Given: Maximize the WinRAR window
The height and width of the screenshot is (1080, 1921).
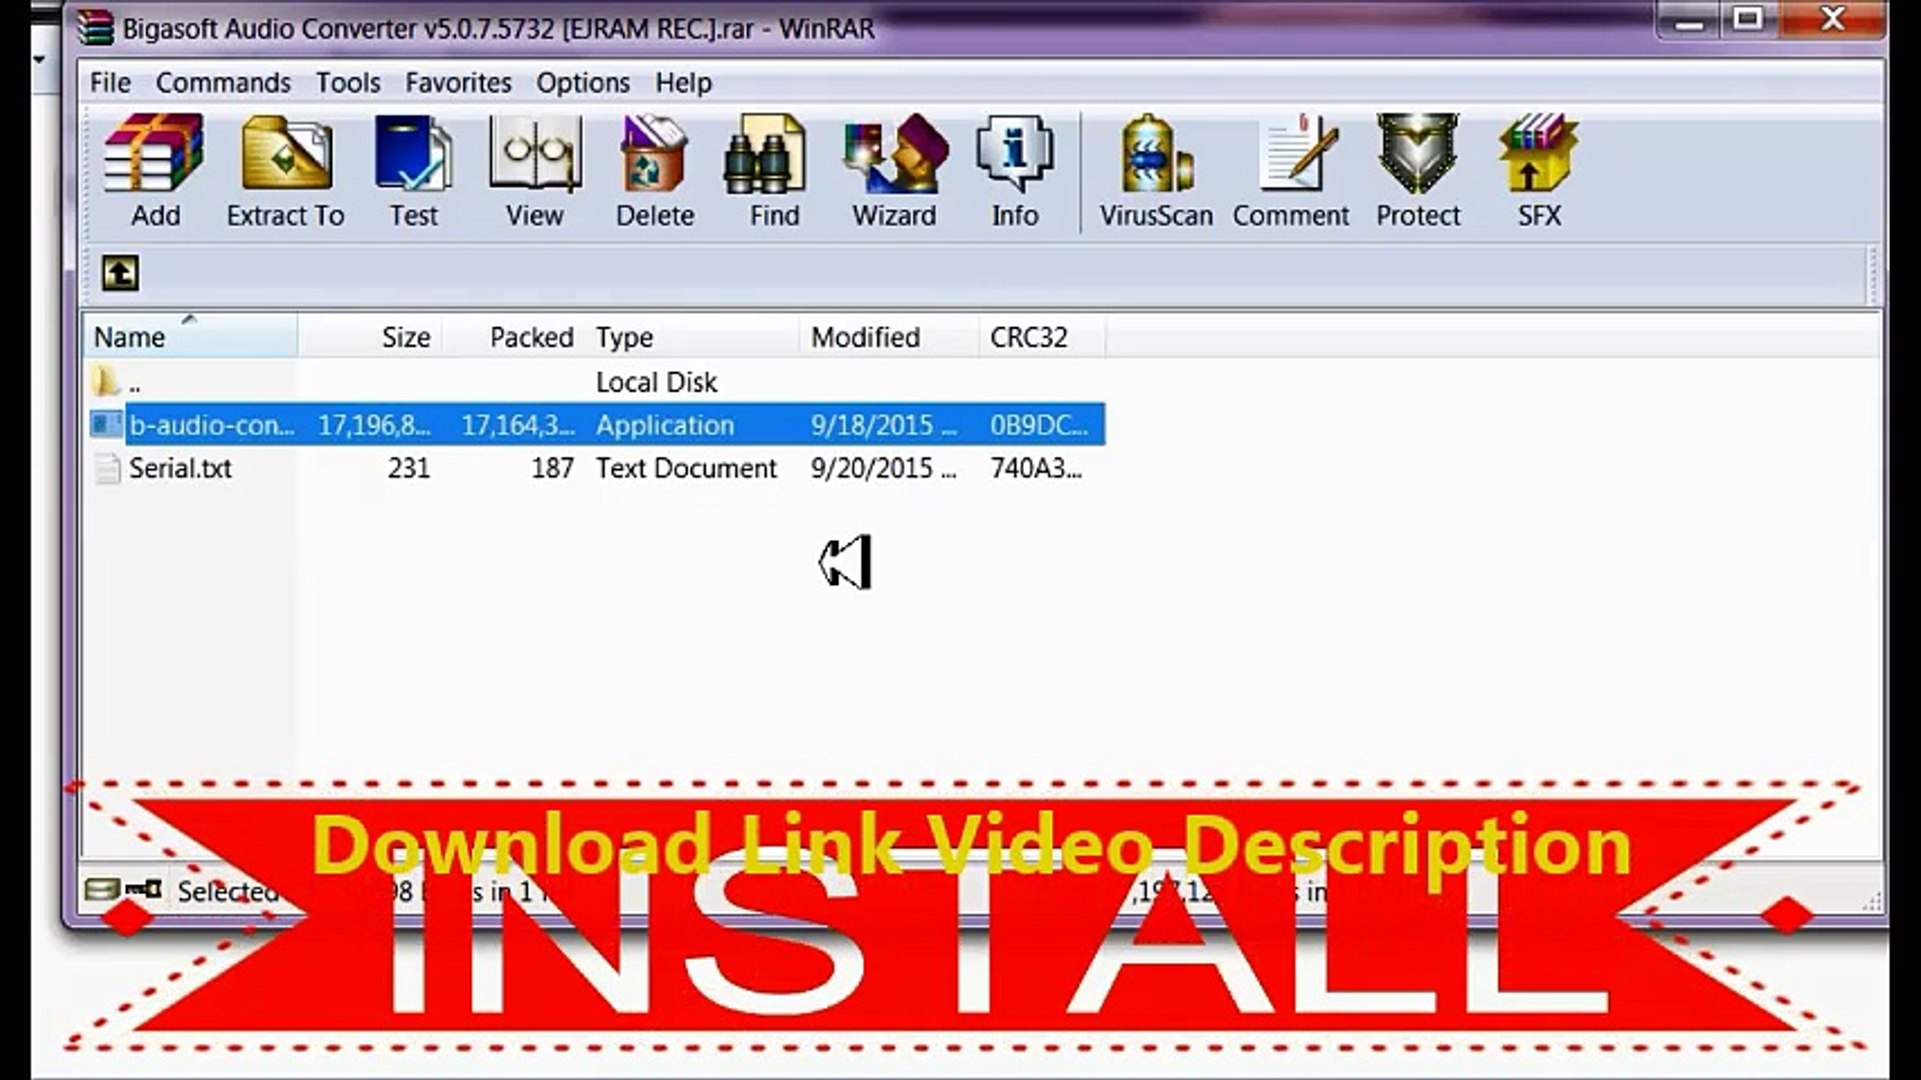Looking at the screenshot, I should click(1748, 20).
